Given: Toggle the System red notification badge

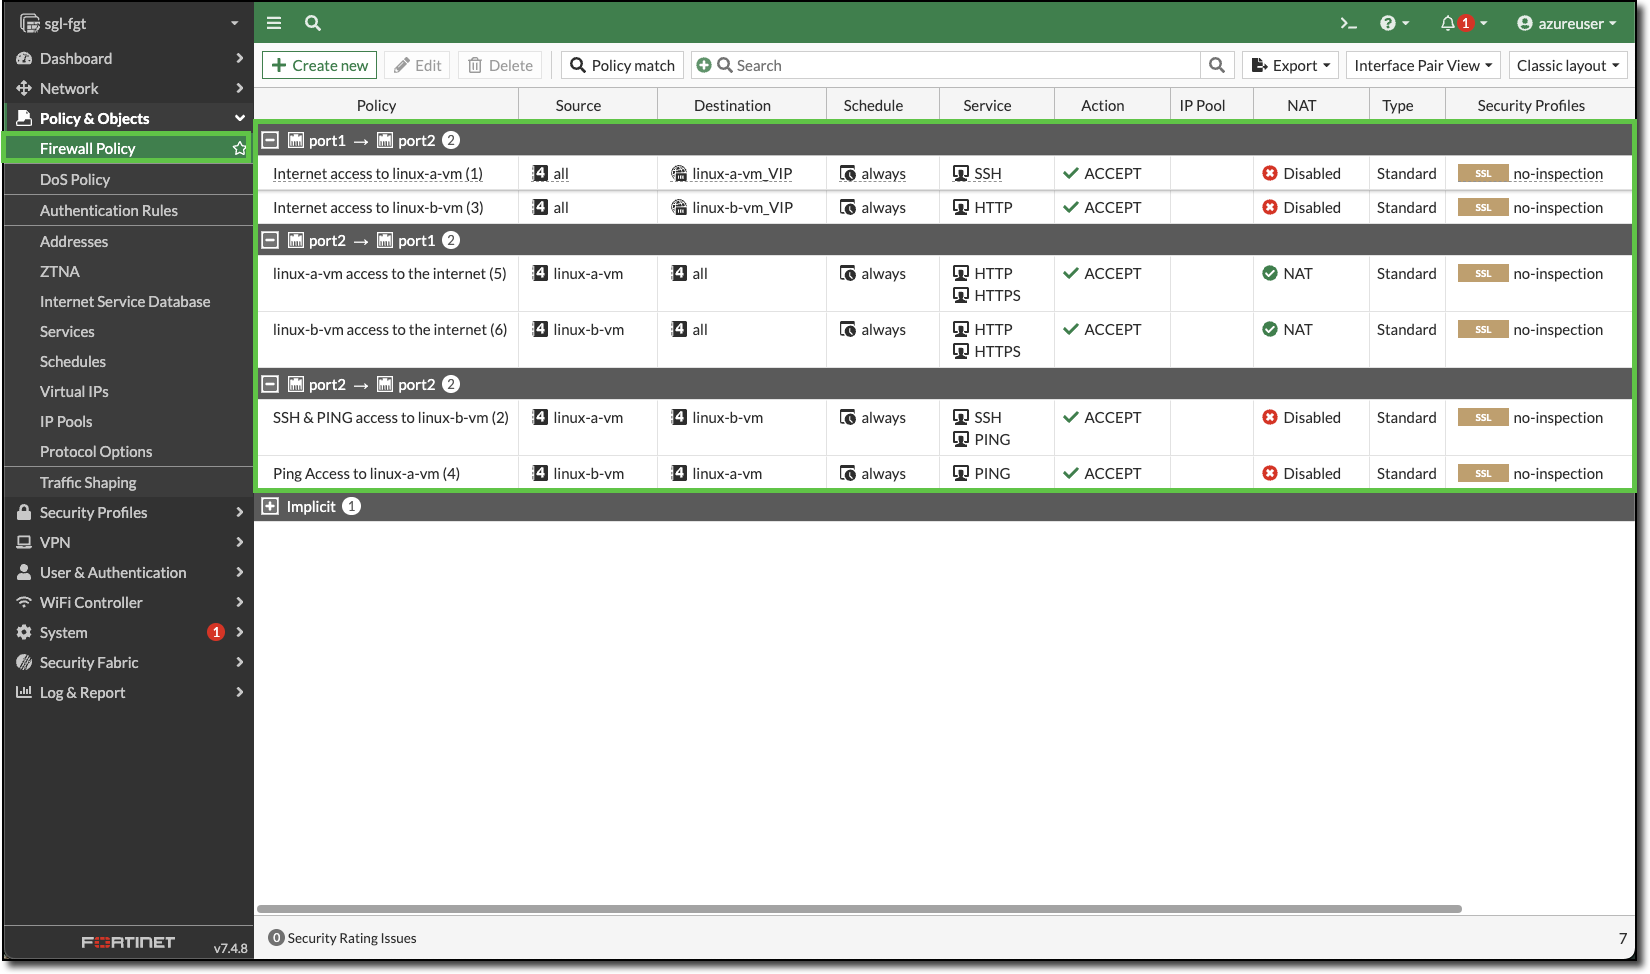Looking at the screenshot, I should click(x=216, y=632).
